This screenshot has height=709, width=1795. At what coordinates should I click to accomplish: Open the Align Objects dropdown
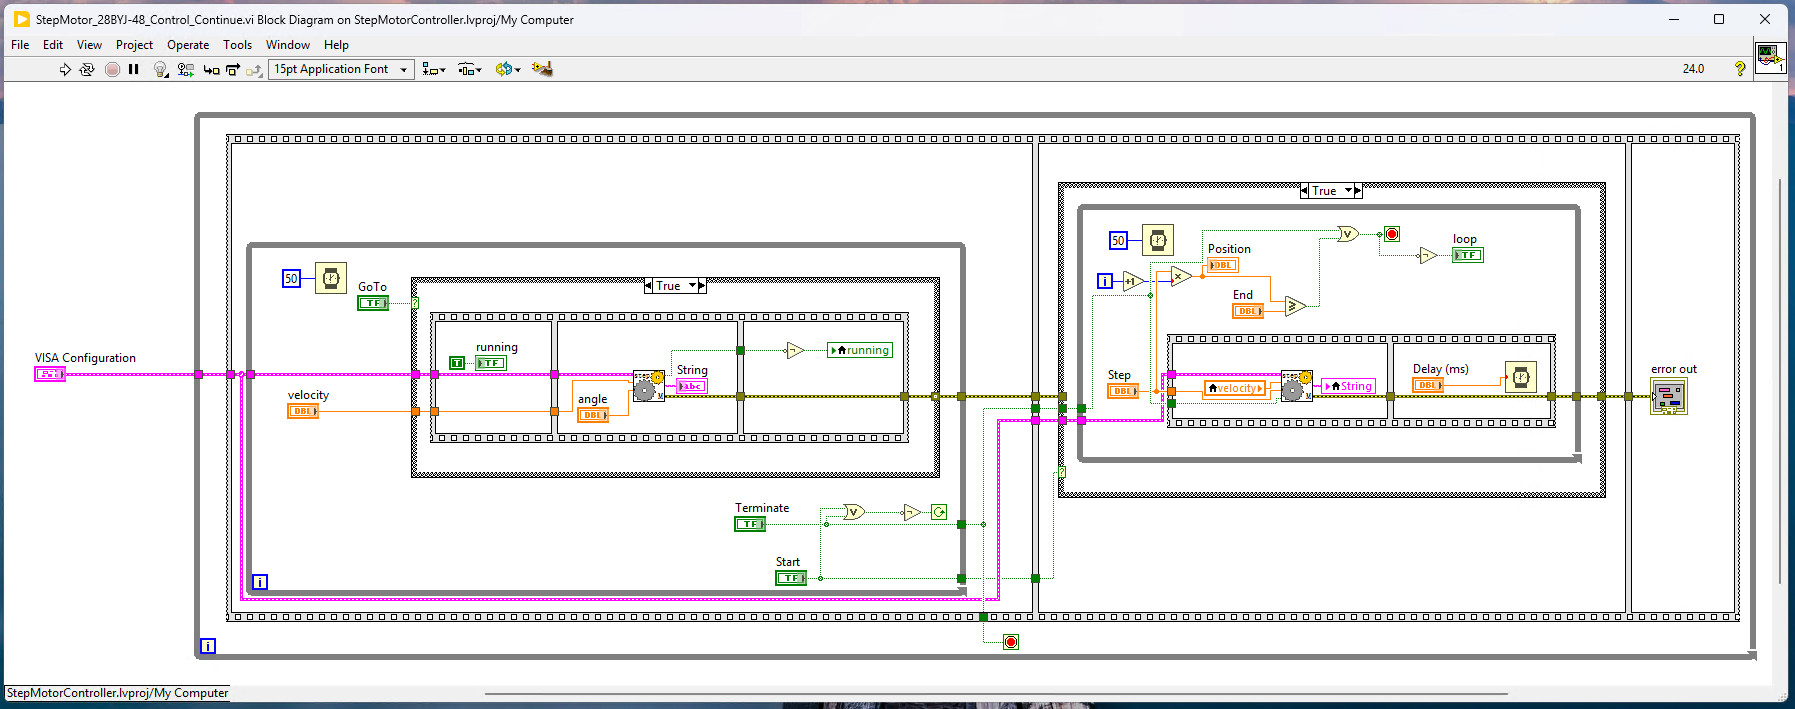(x=434, y=69)
